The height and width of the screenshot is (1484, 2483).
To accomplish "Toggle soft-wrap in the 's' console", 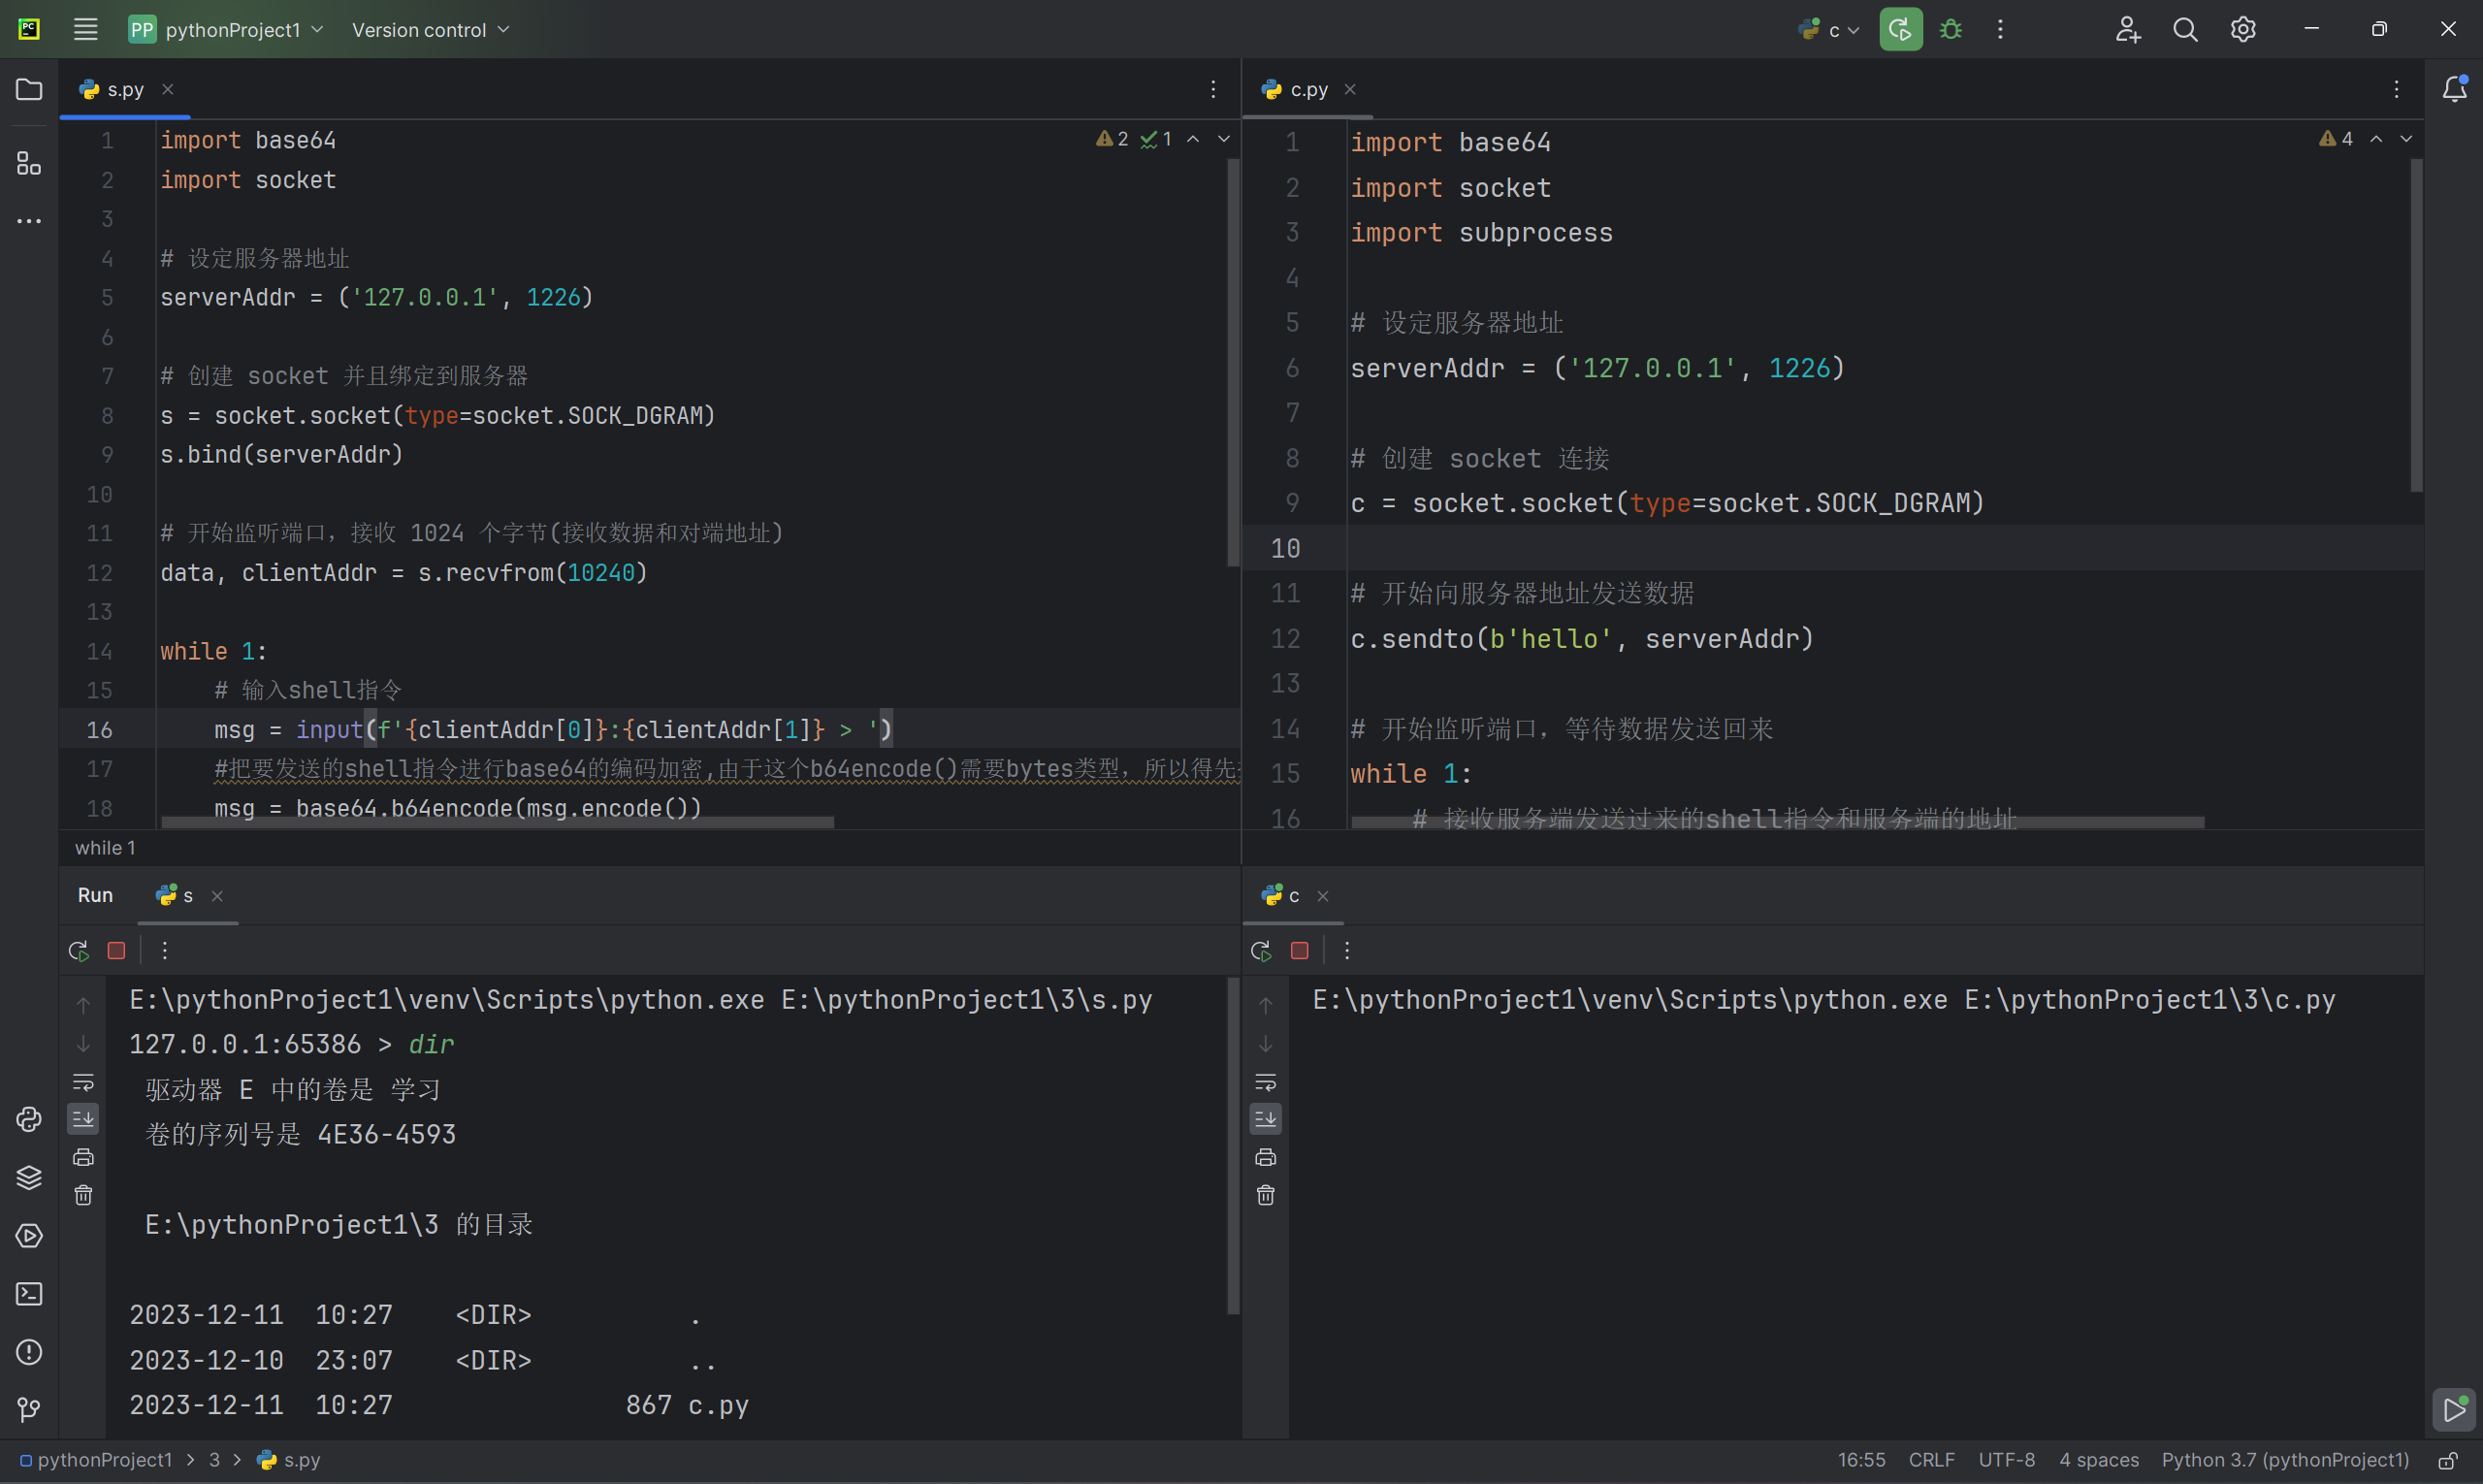I will (83, 1082).
